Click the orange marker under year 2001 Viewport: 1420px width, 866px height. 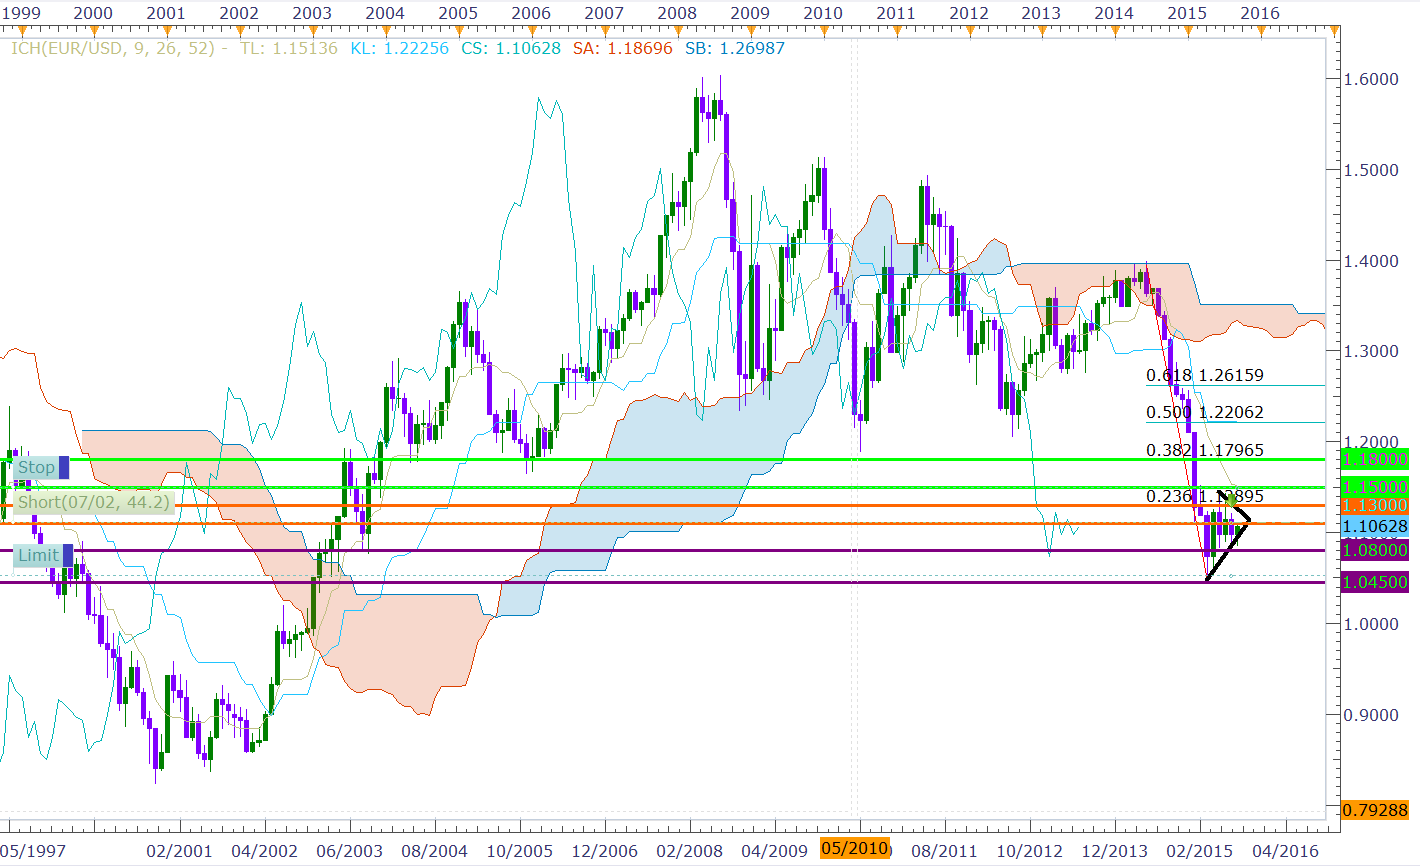(x=167, y=32)
